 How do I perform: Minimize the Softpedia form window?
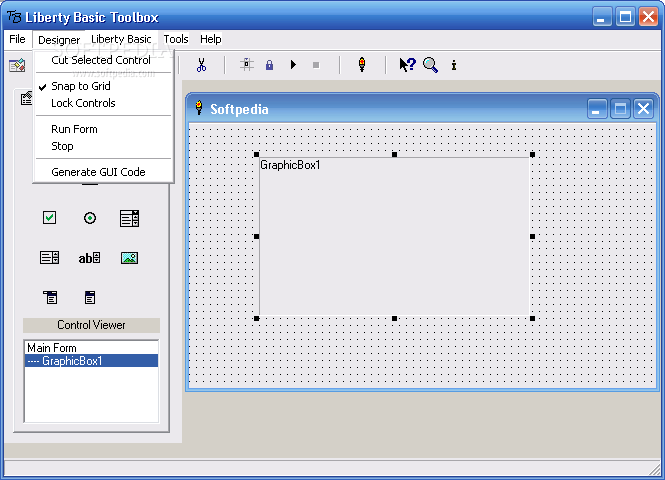[597, 109]
